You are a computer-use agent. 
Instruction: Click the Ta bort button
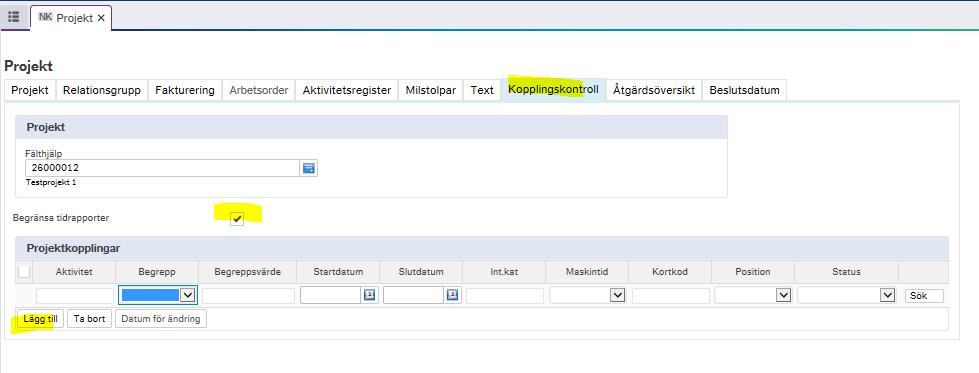(89, 319)
